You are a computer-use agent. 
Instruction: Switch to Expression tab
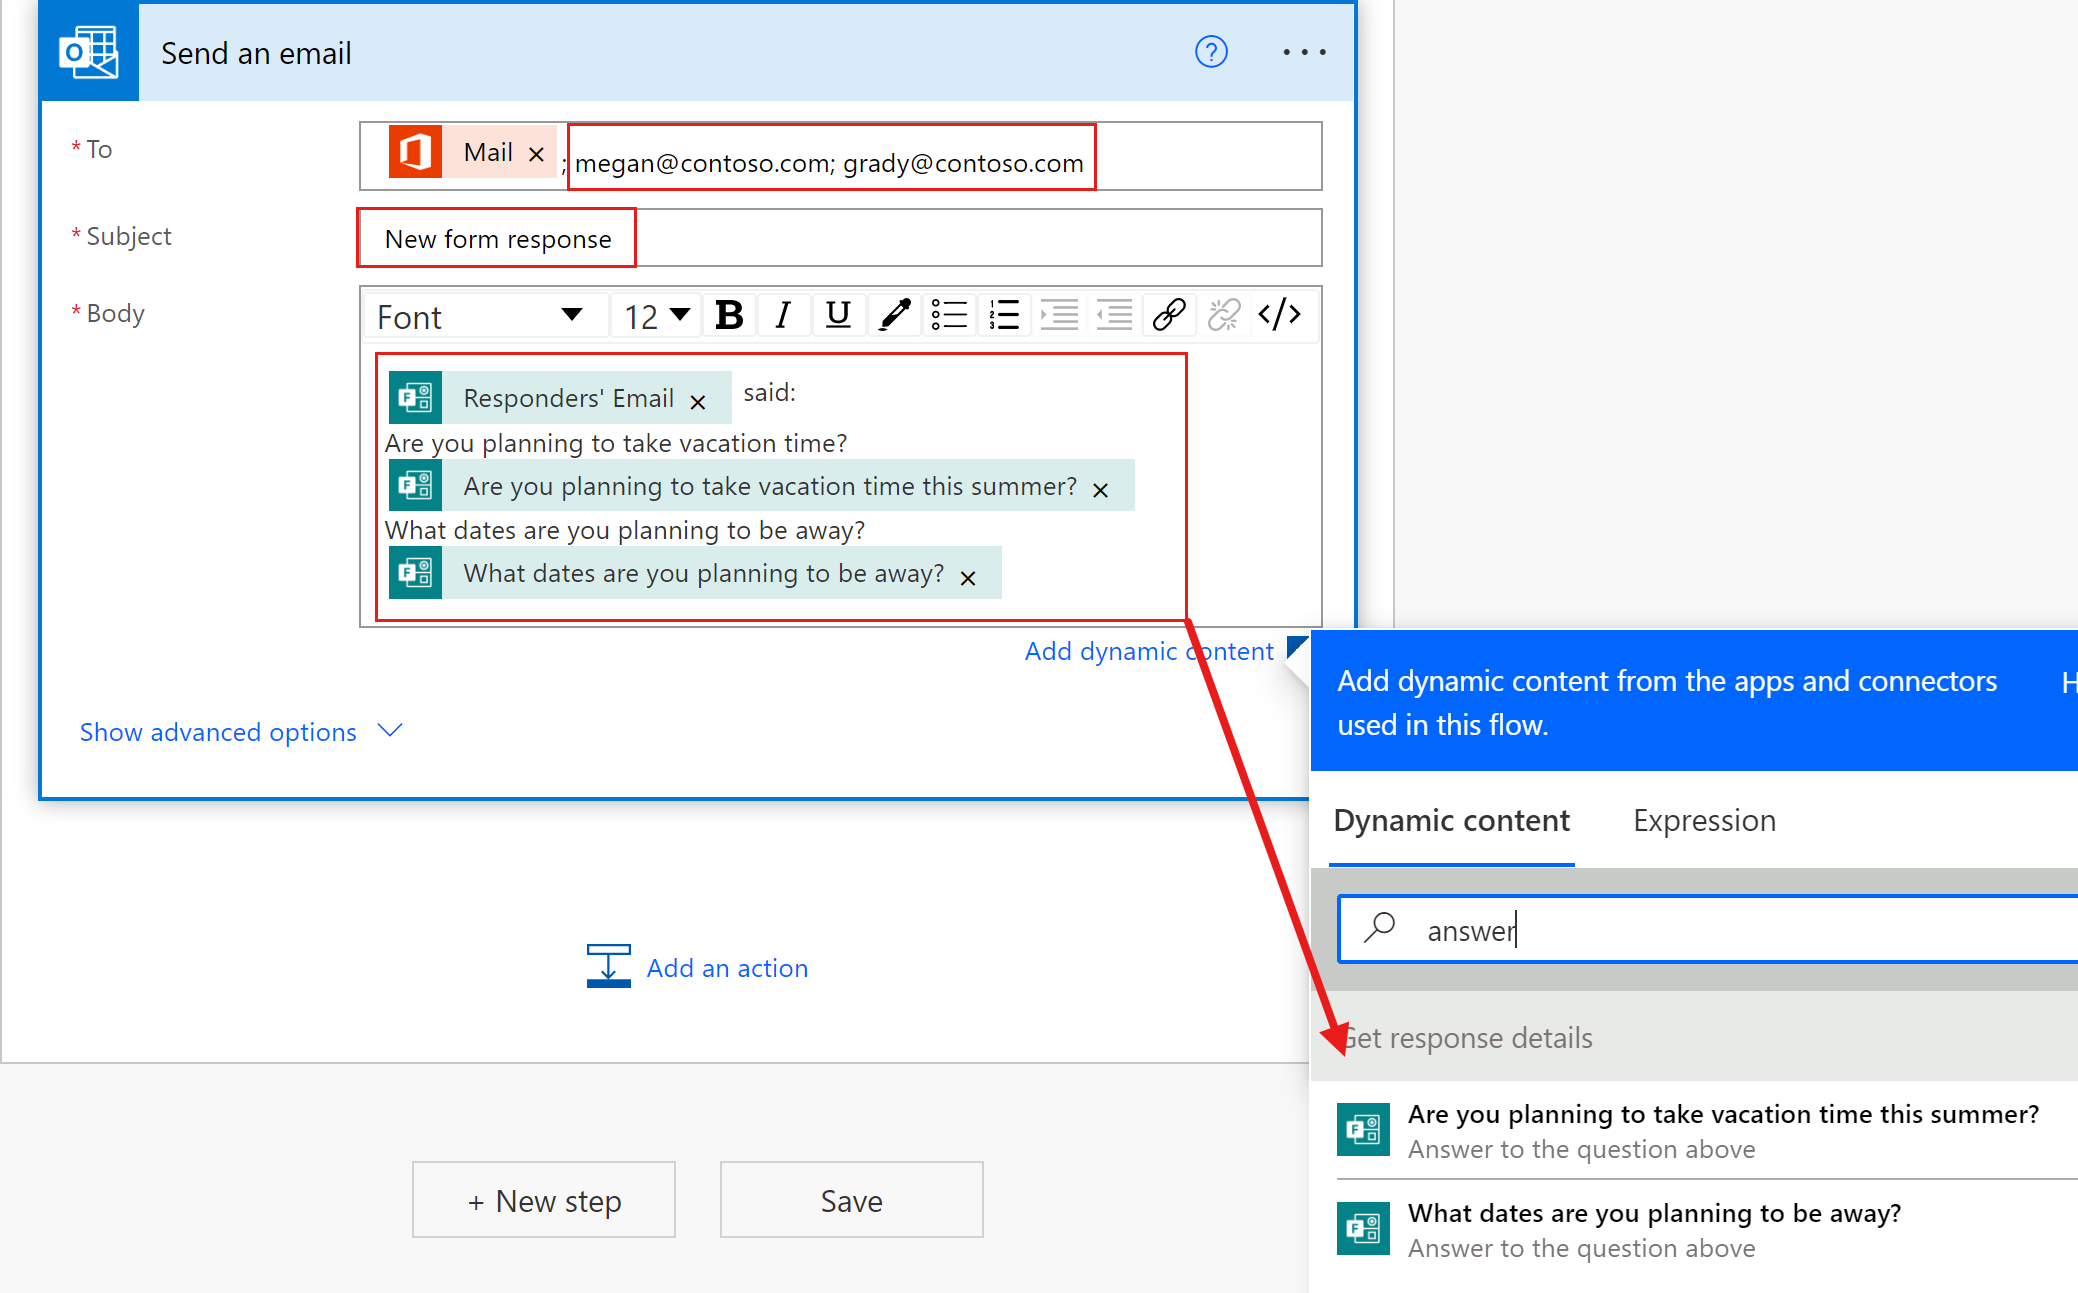(1704, 819)
